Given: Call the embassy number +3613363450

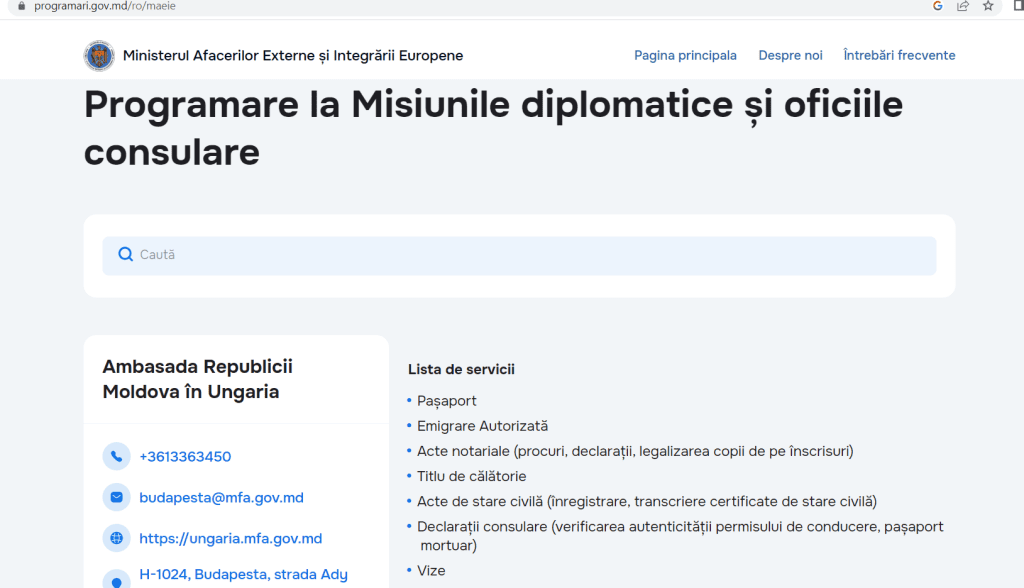Looking at the screenshot, I should pyautogui.click(x=185, y=457).
